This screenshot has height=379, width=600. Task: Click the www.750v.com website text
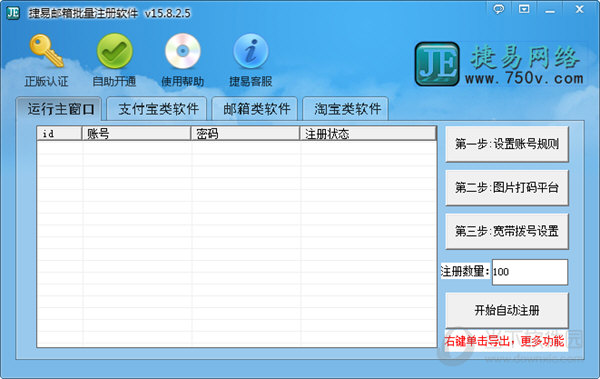point(524,78)
